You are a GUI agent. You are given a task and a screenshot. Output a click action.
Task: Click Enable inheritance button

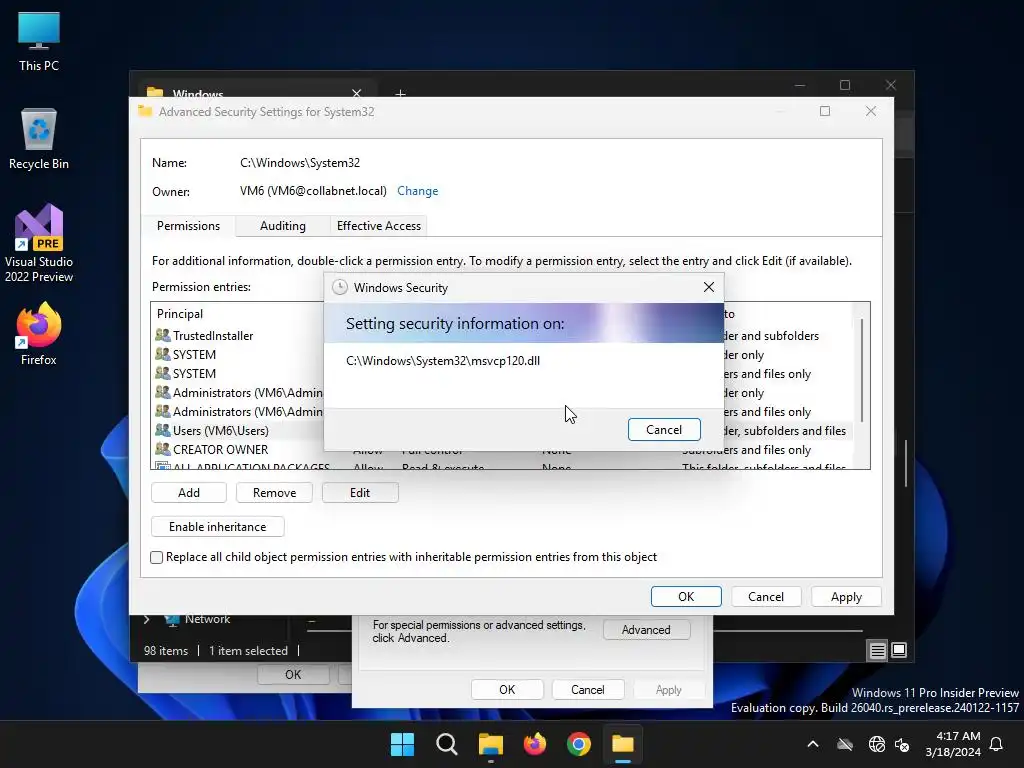[217, 527]
